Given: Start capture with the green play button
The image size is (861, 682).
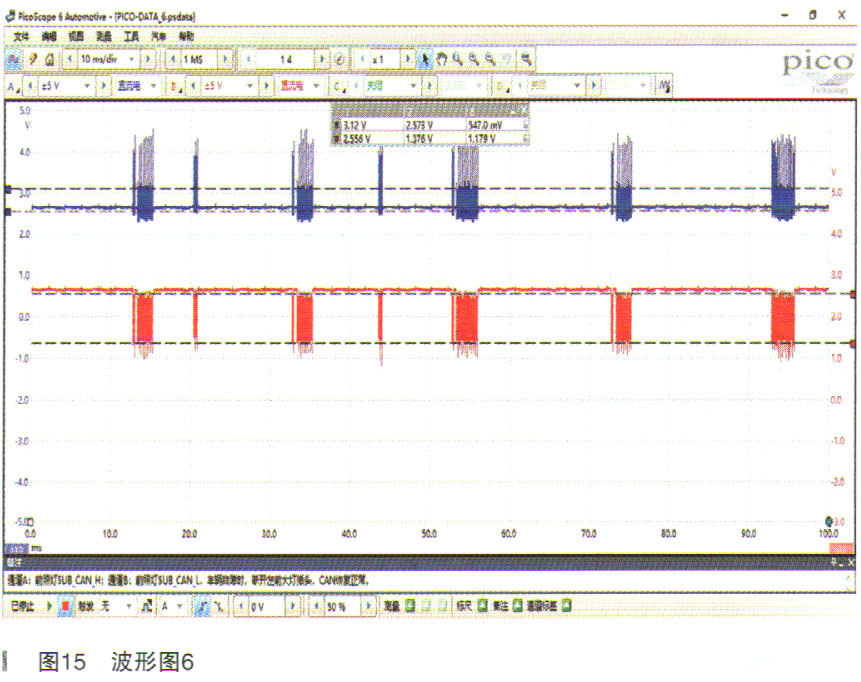Looking at the screenshot, I should click(x=49, y=606).
